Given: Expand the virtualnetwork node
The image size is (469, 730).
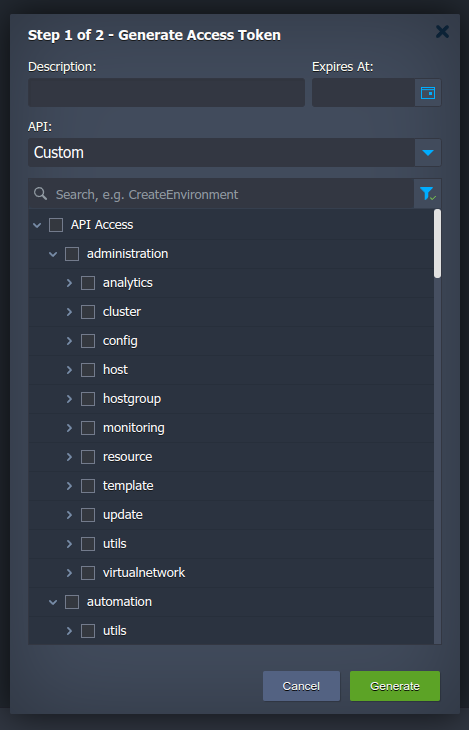Looking at the screenshot, I should pyautogui.click(x=69, y=573).
